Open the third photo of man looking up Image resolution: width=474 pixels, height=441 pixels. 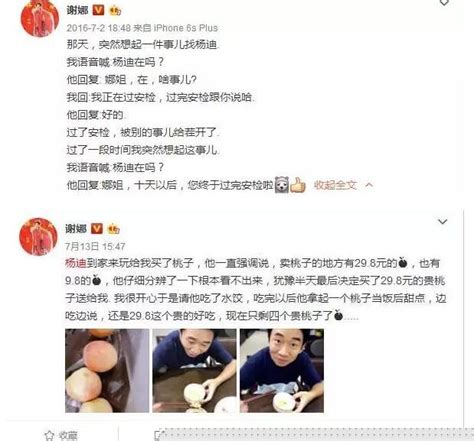[x=282, y=371]
